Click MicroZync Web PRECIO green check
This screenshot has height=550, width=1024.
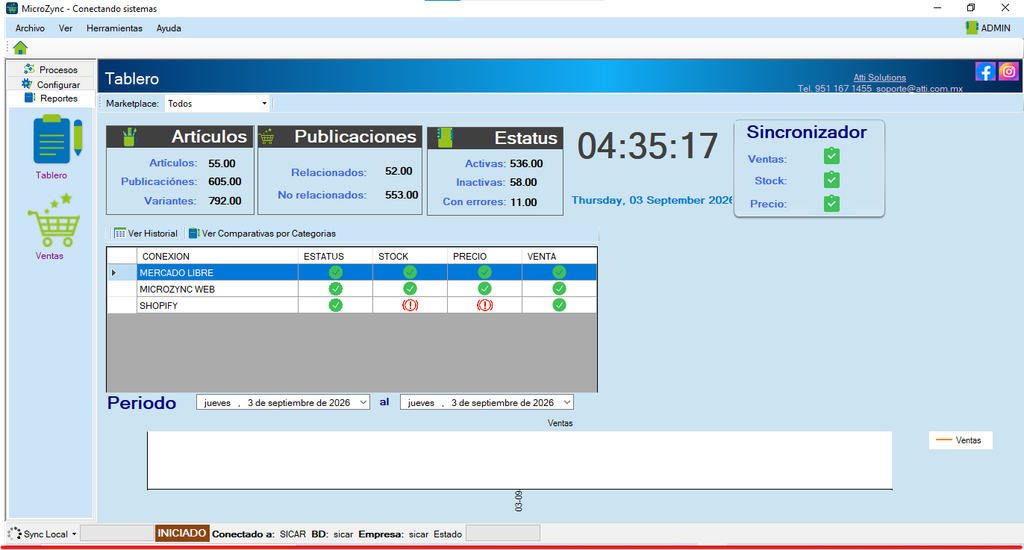[x=485, y=289]
